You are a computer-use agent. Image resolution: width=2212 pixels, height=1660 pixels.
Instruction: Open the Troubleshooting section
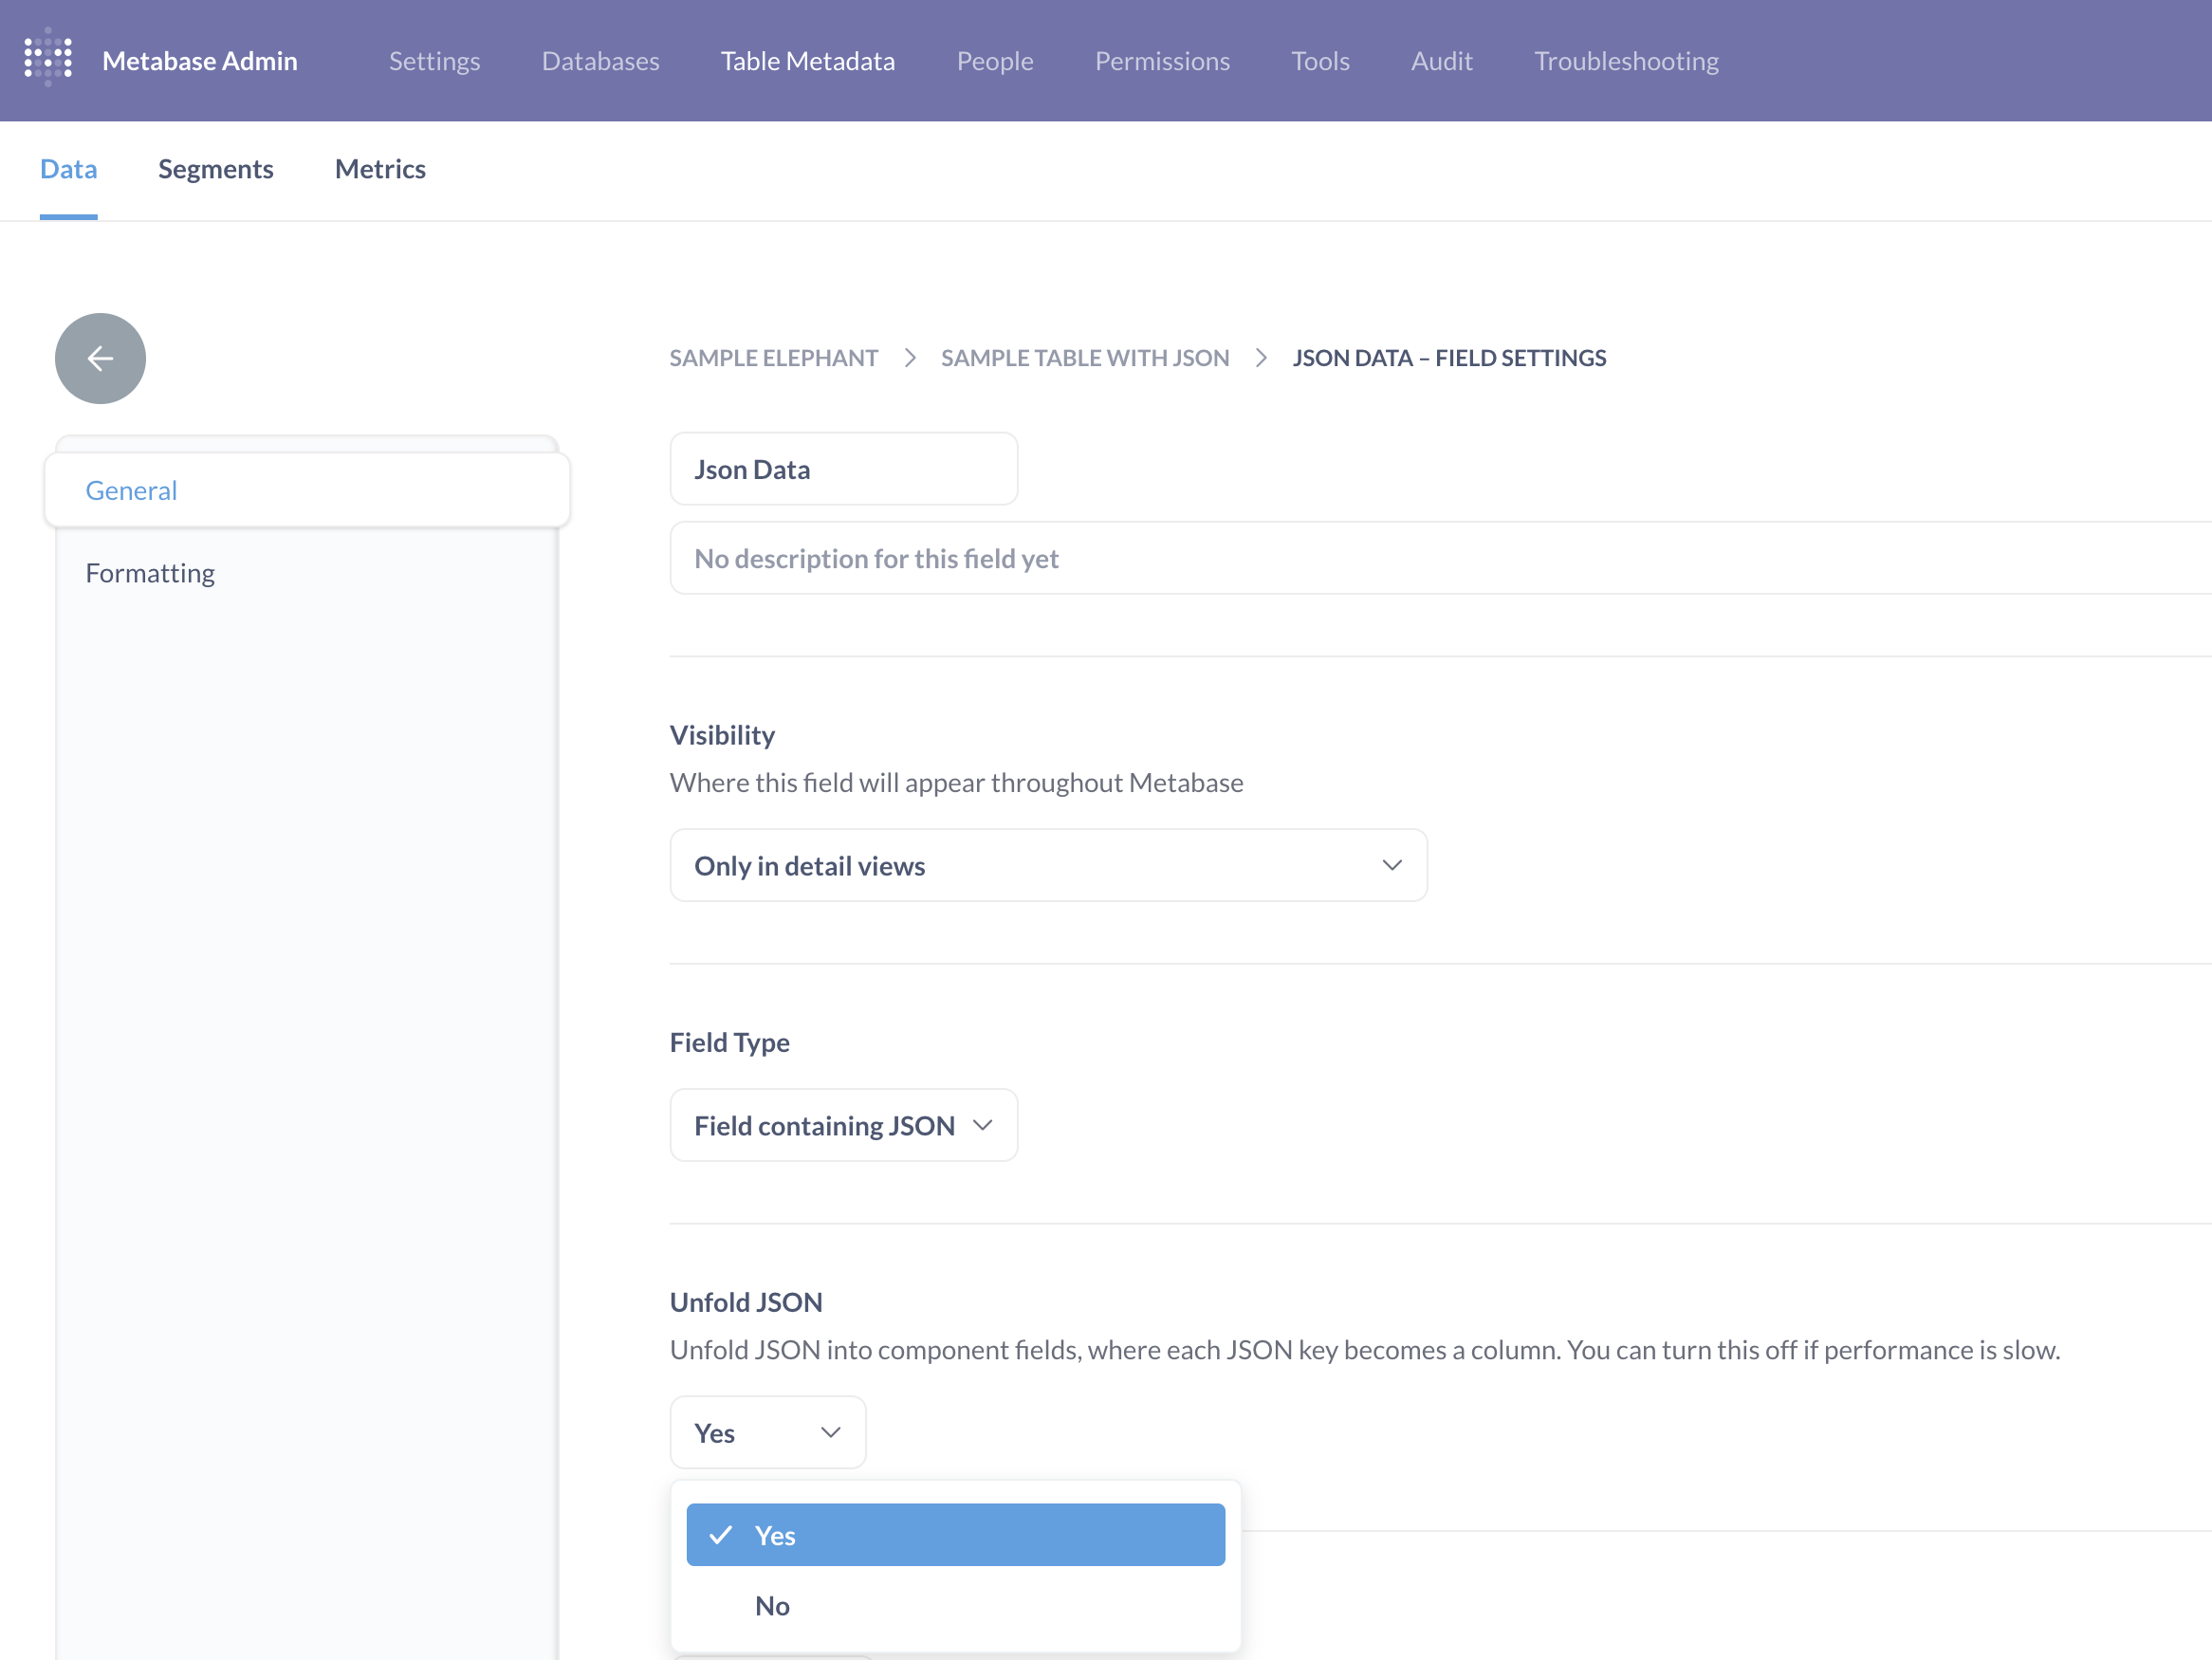(x=1625, y=61)
